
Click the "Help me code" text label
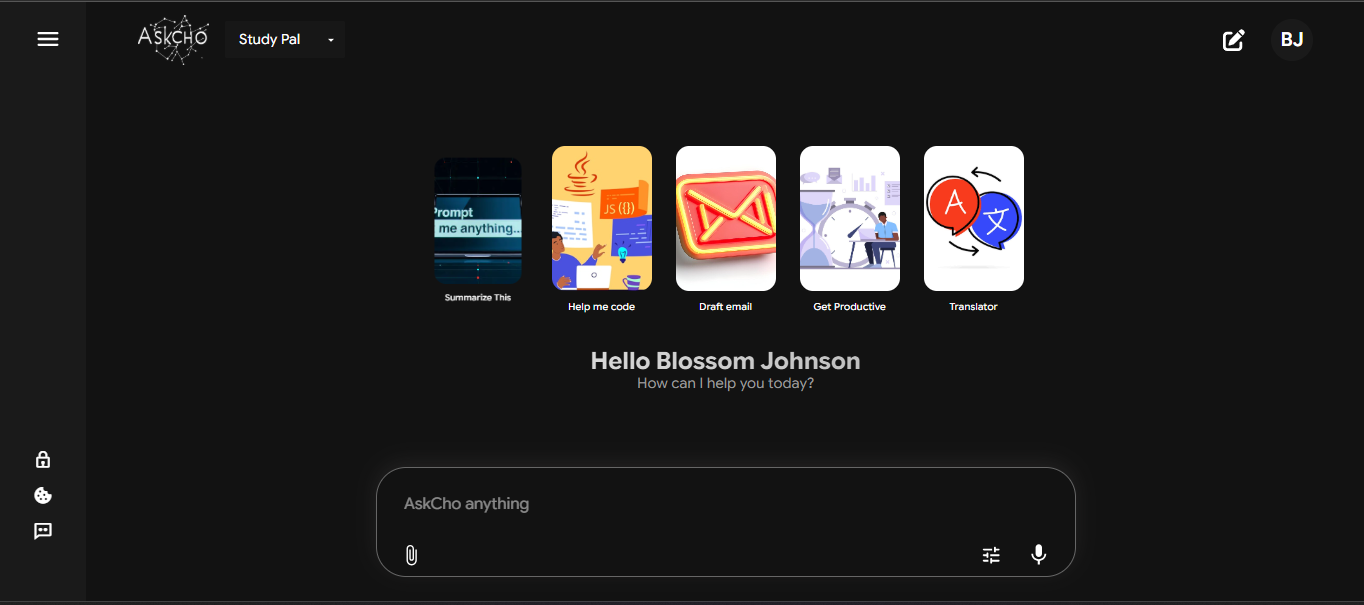(x=602, y=307)
